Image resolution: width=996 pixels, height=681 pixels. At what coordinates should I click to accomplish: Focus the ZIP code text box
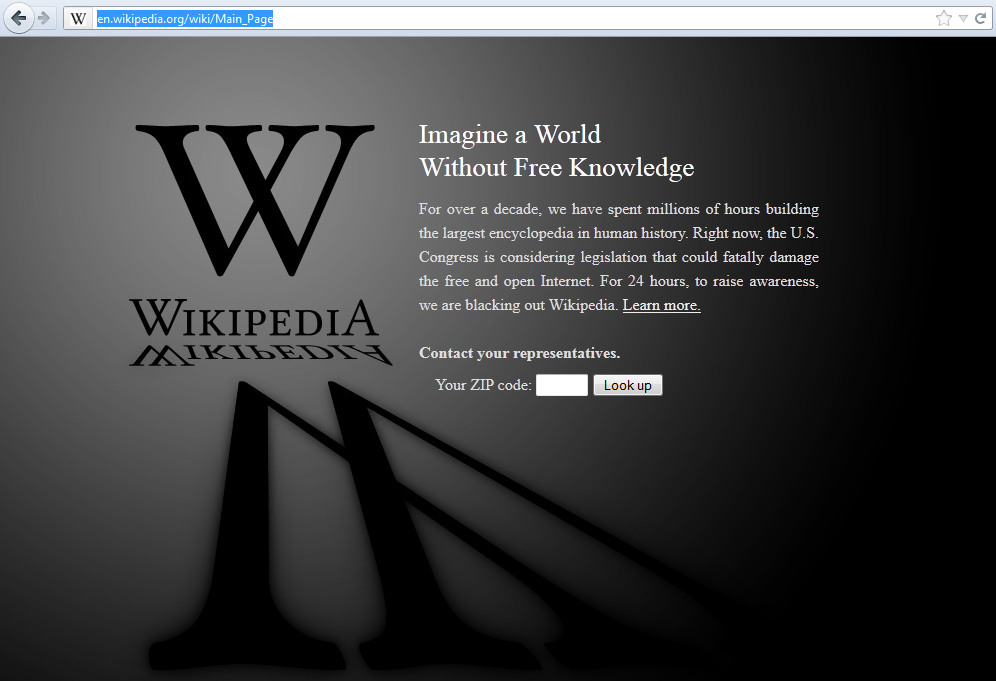[561, 385]
